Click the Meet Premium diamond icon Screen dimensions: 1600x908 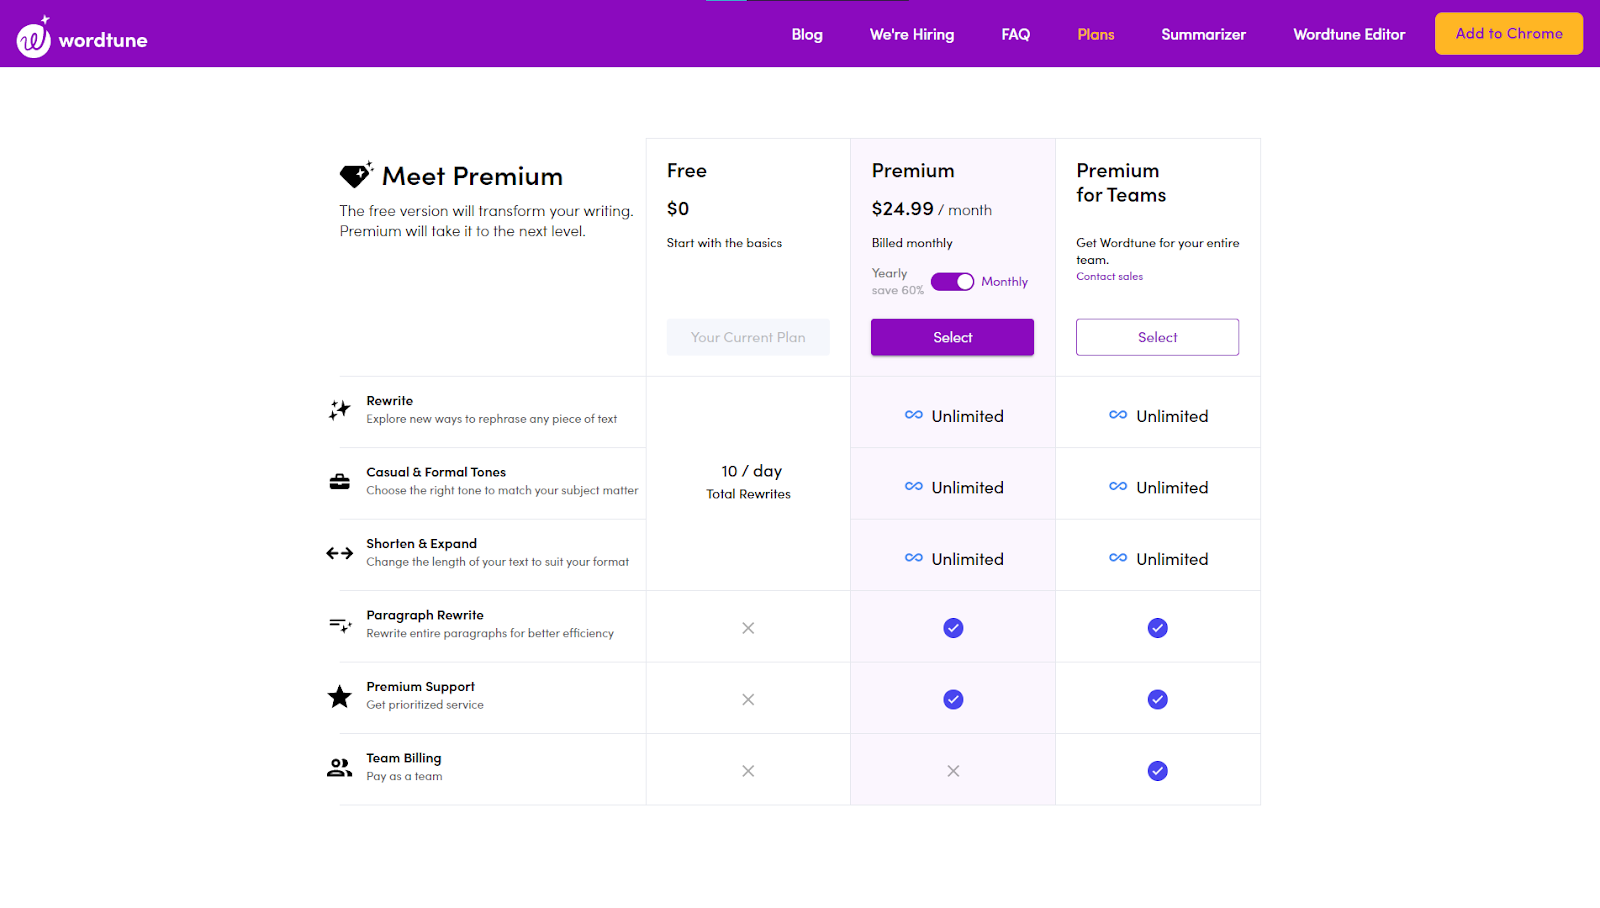tap(356, 175)
